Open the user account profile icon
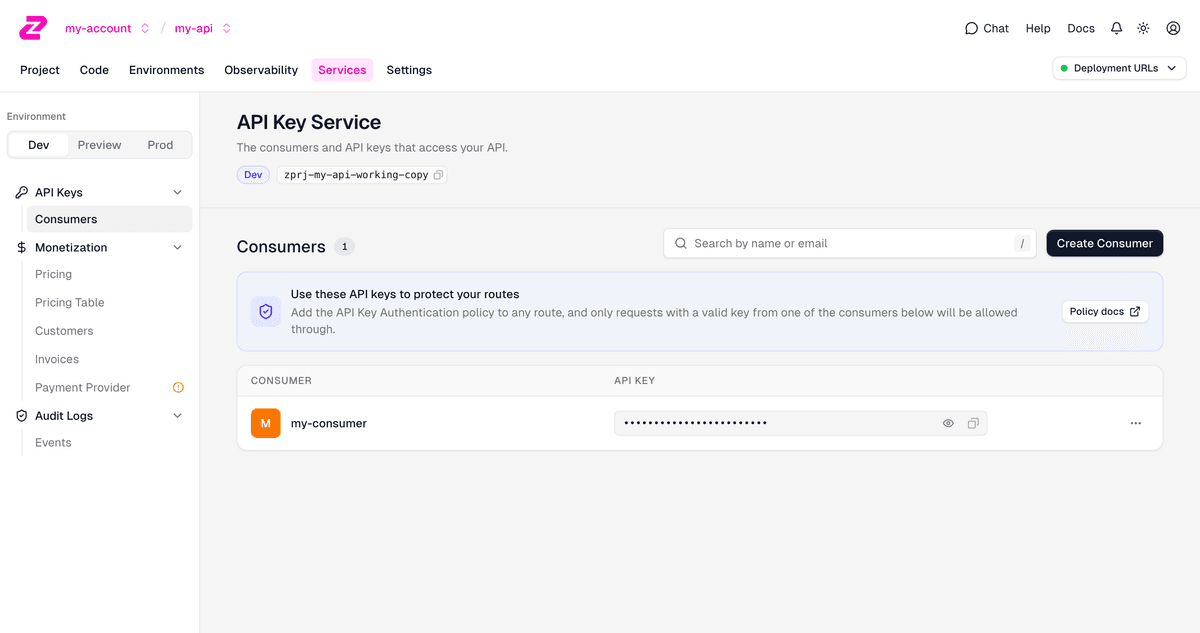 (x=1173, y=28)
